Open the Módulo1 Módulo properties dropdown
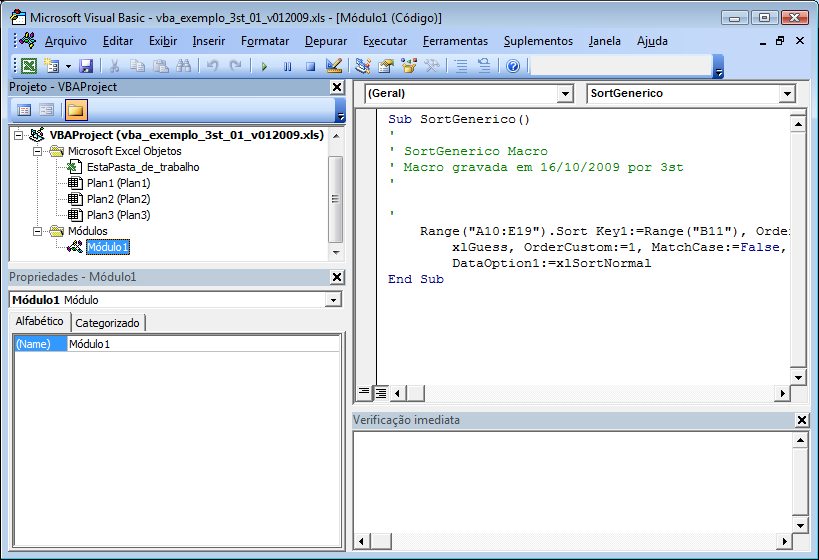This screenshot has height=560, width=819. click(333, 300)
